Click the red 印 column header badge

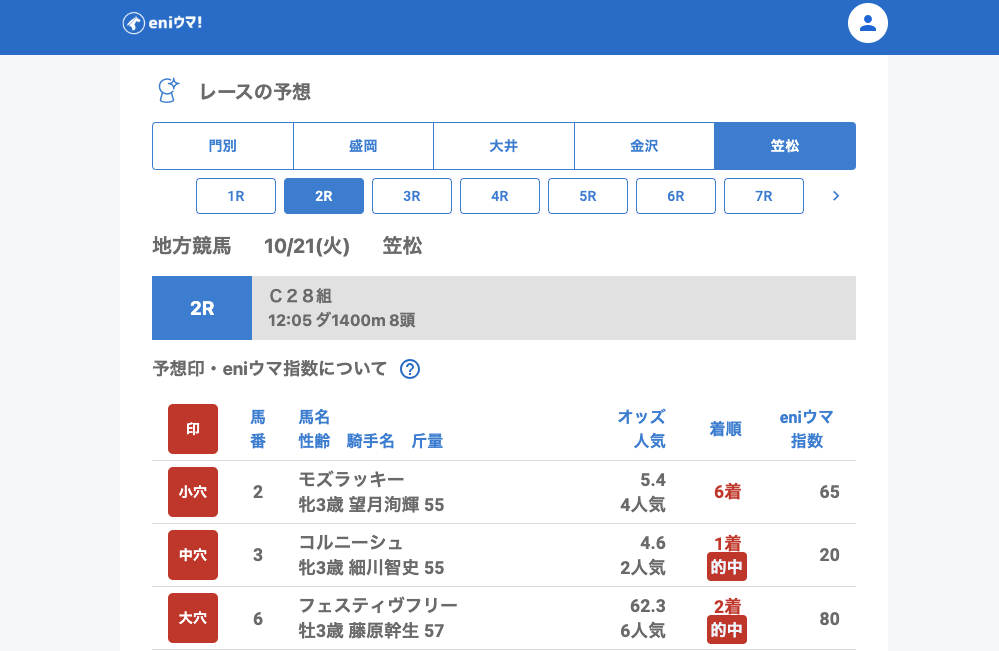coord(193,429)
